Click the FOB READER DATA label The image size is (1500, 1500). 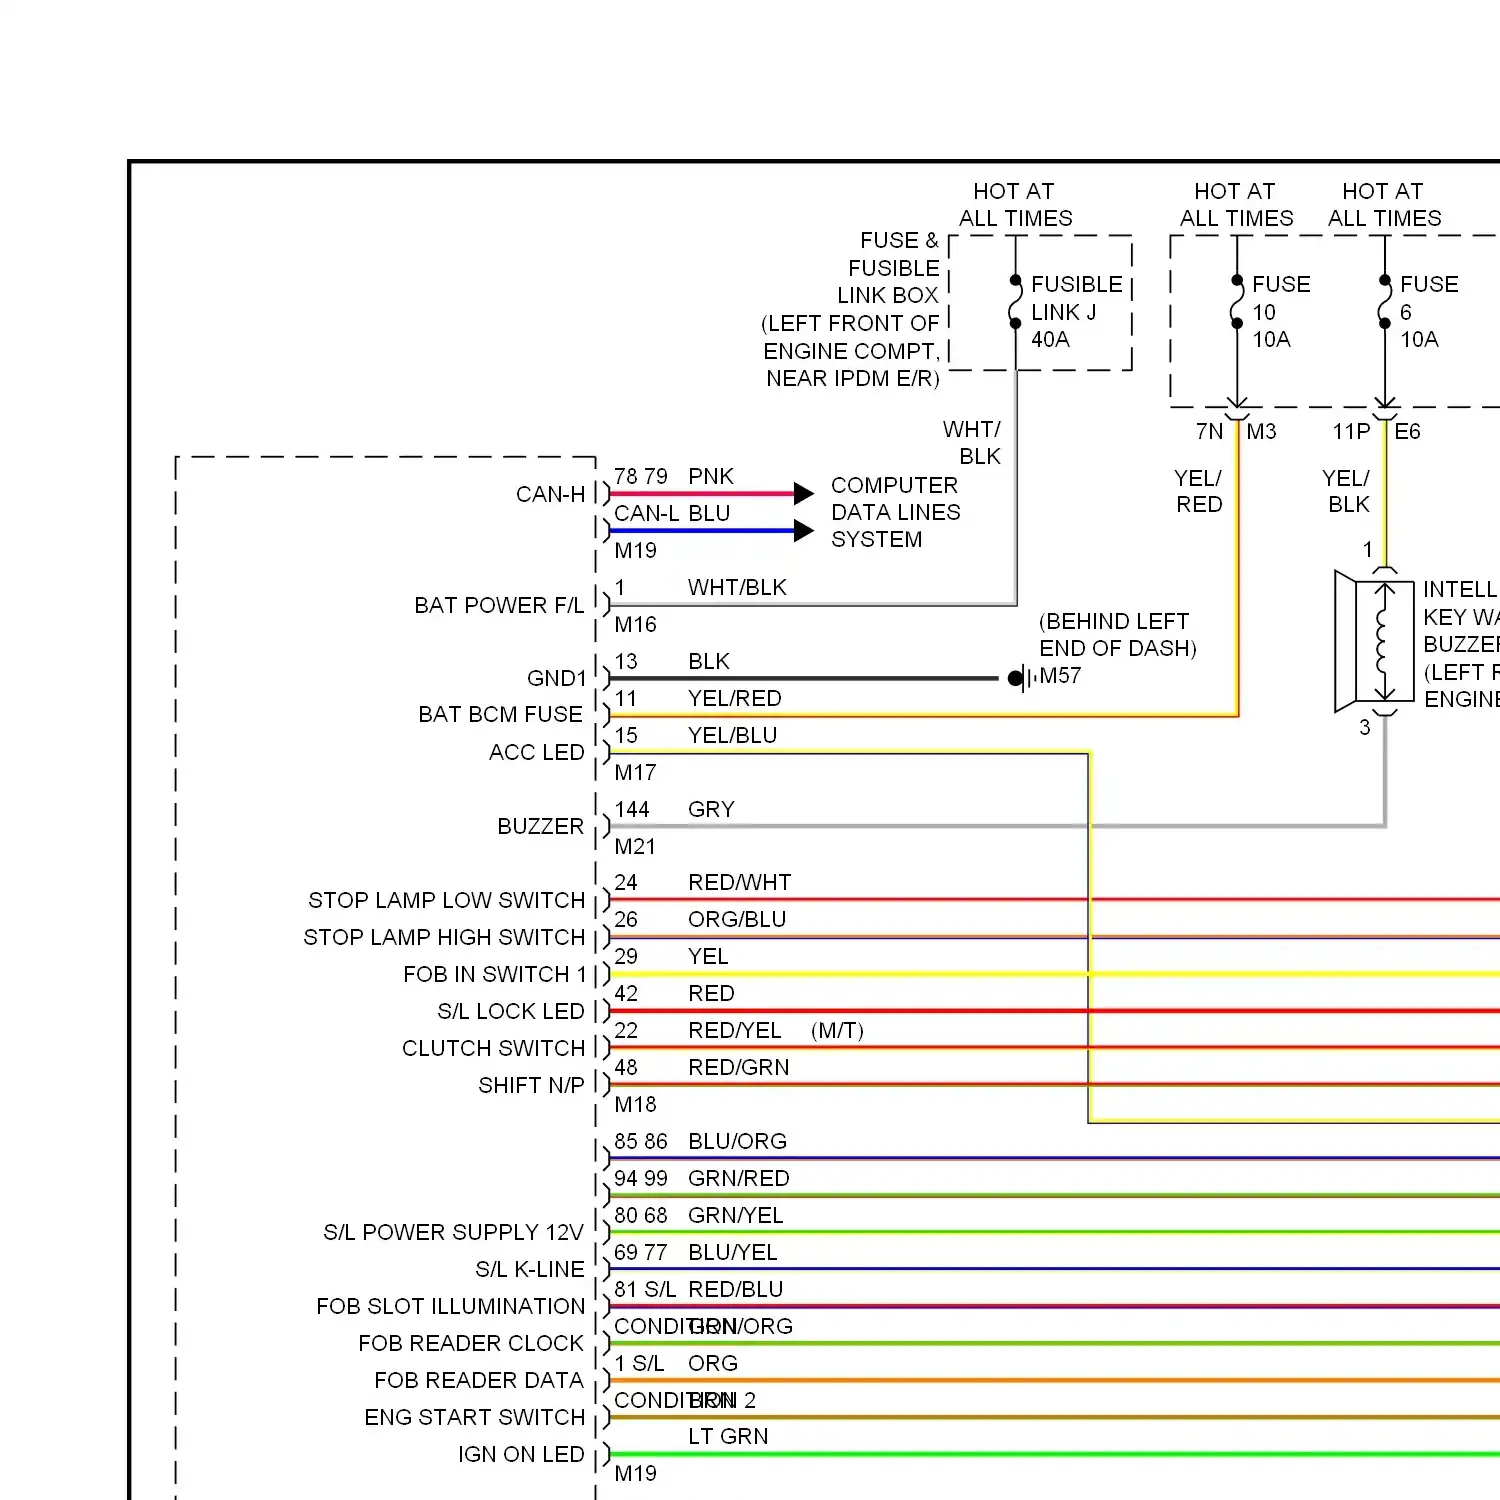coord(478,1380)
